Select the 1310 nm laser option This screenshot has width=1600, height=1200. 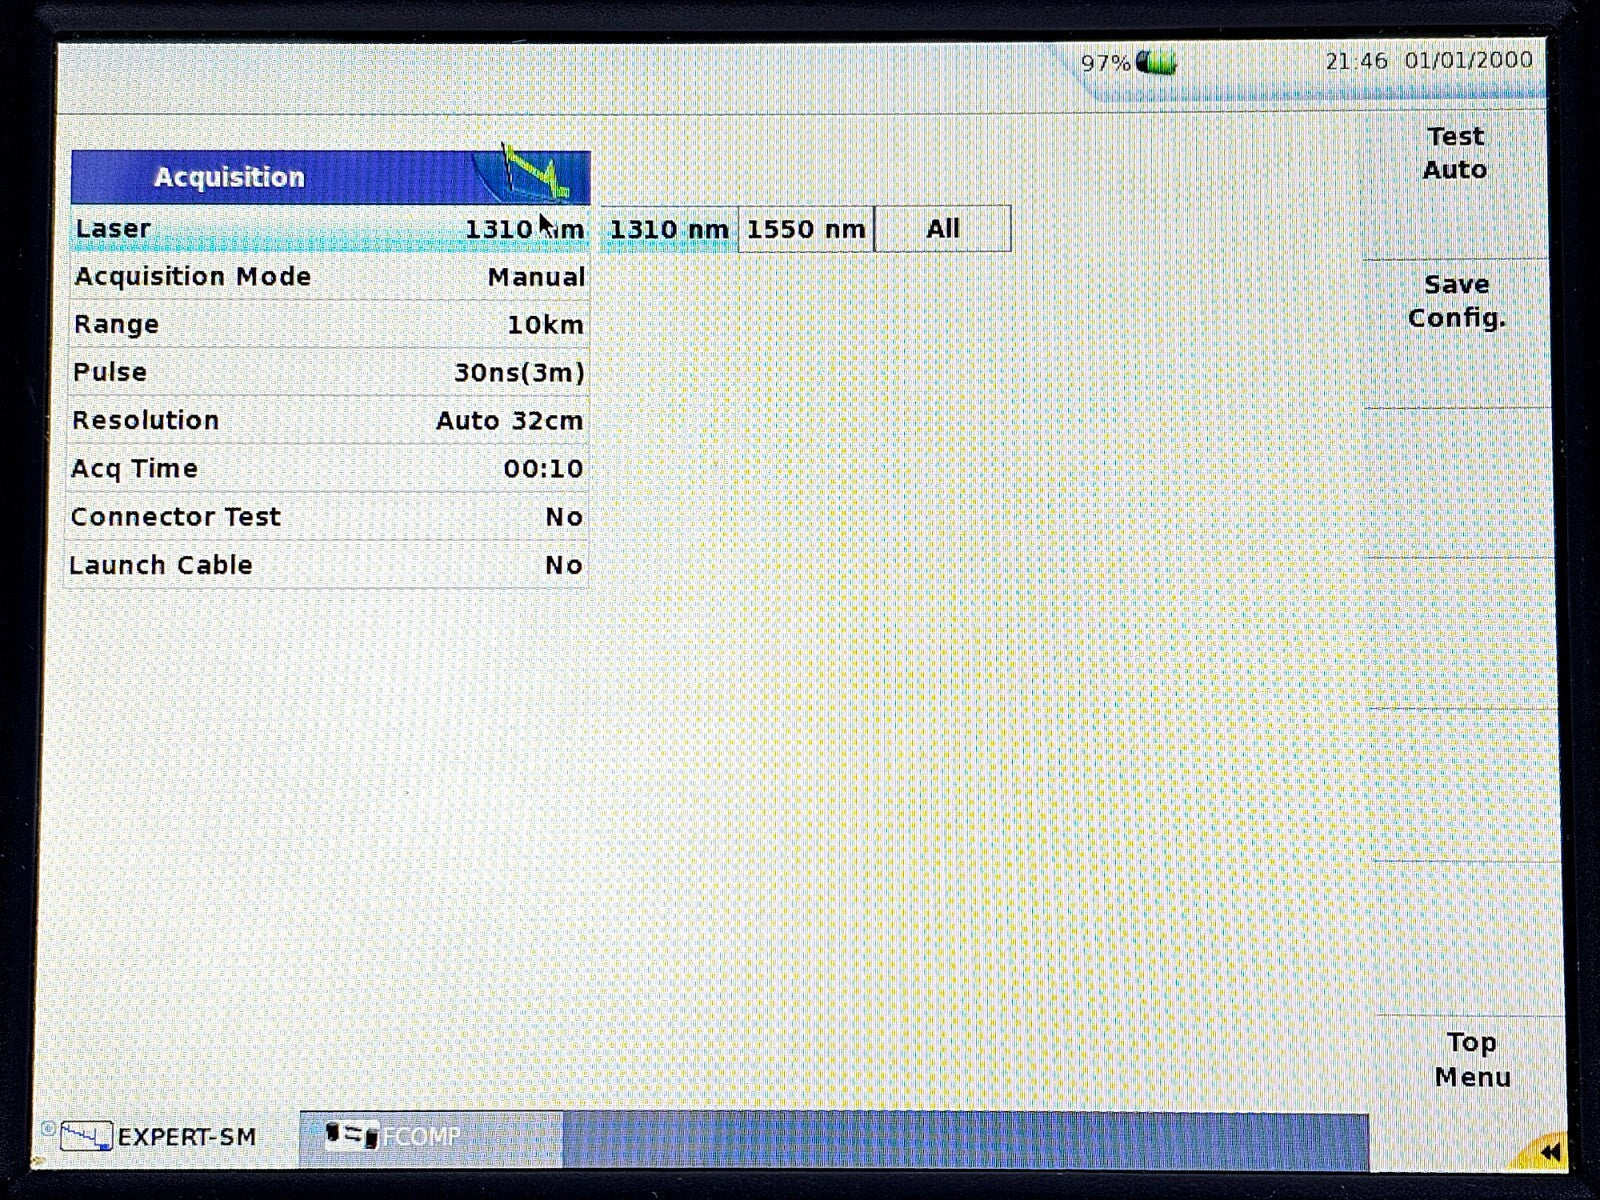click(669, 229)
